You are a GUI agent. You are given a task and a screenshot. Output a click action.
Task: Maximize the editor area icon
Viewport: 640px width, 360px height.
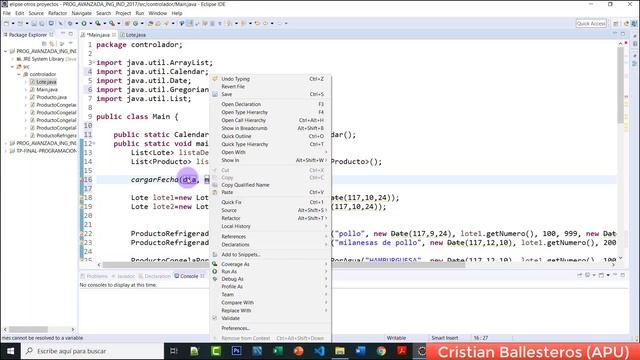[623, 34]
